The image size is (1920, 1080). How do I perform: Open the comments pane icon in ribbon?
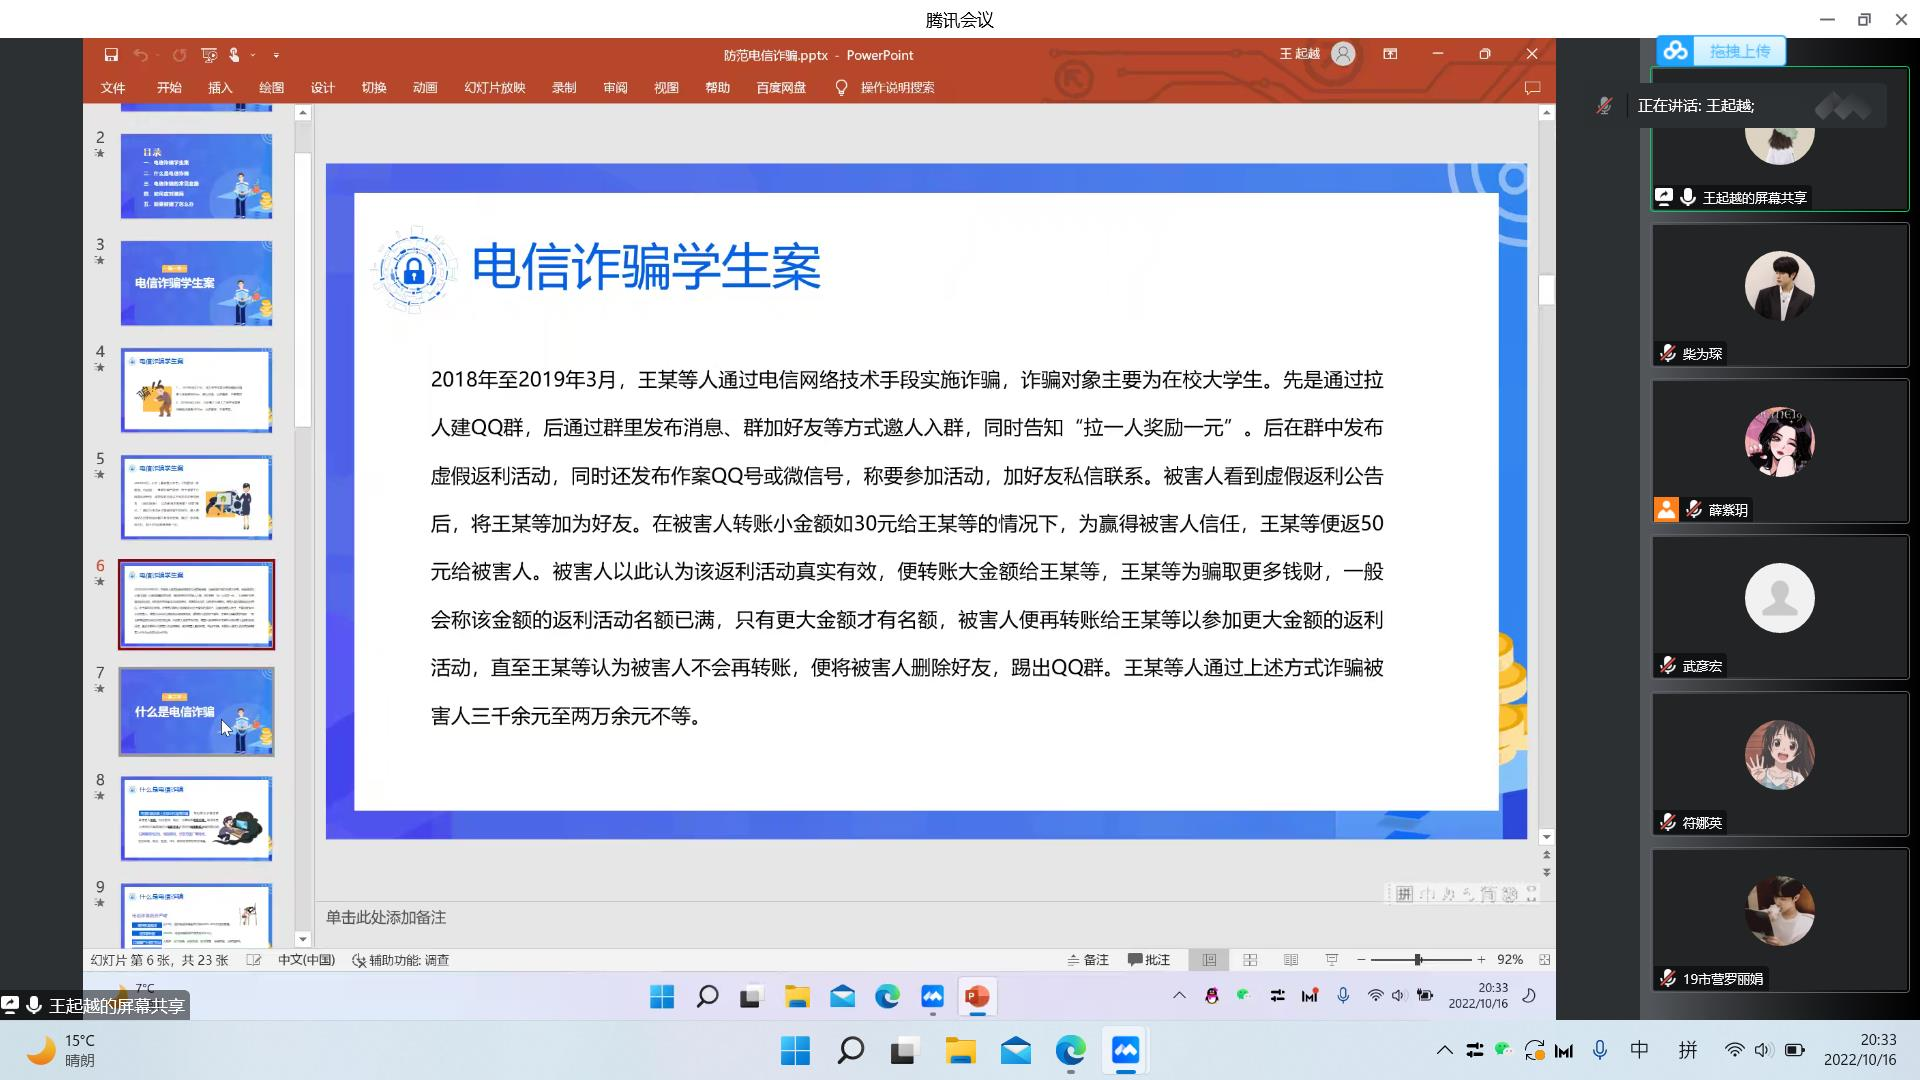1531,88
